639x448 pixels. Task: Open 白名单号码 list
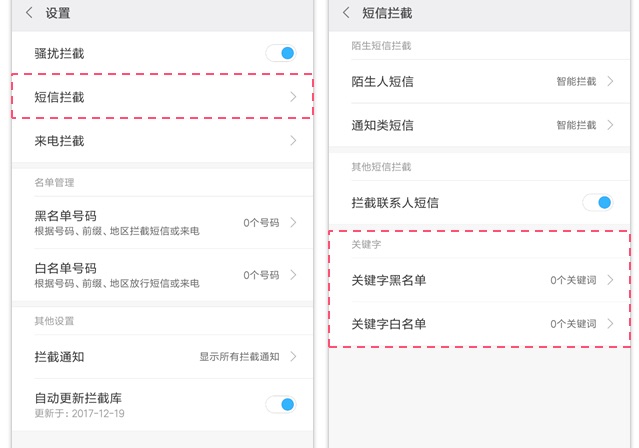point(163,275)
